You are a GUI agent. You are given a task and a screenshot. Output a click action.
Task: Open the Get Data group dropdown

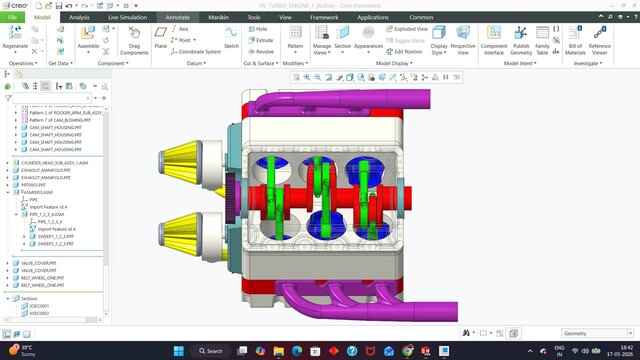pyautogui.click(x=61, y=63)
